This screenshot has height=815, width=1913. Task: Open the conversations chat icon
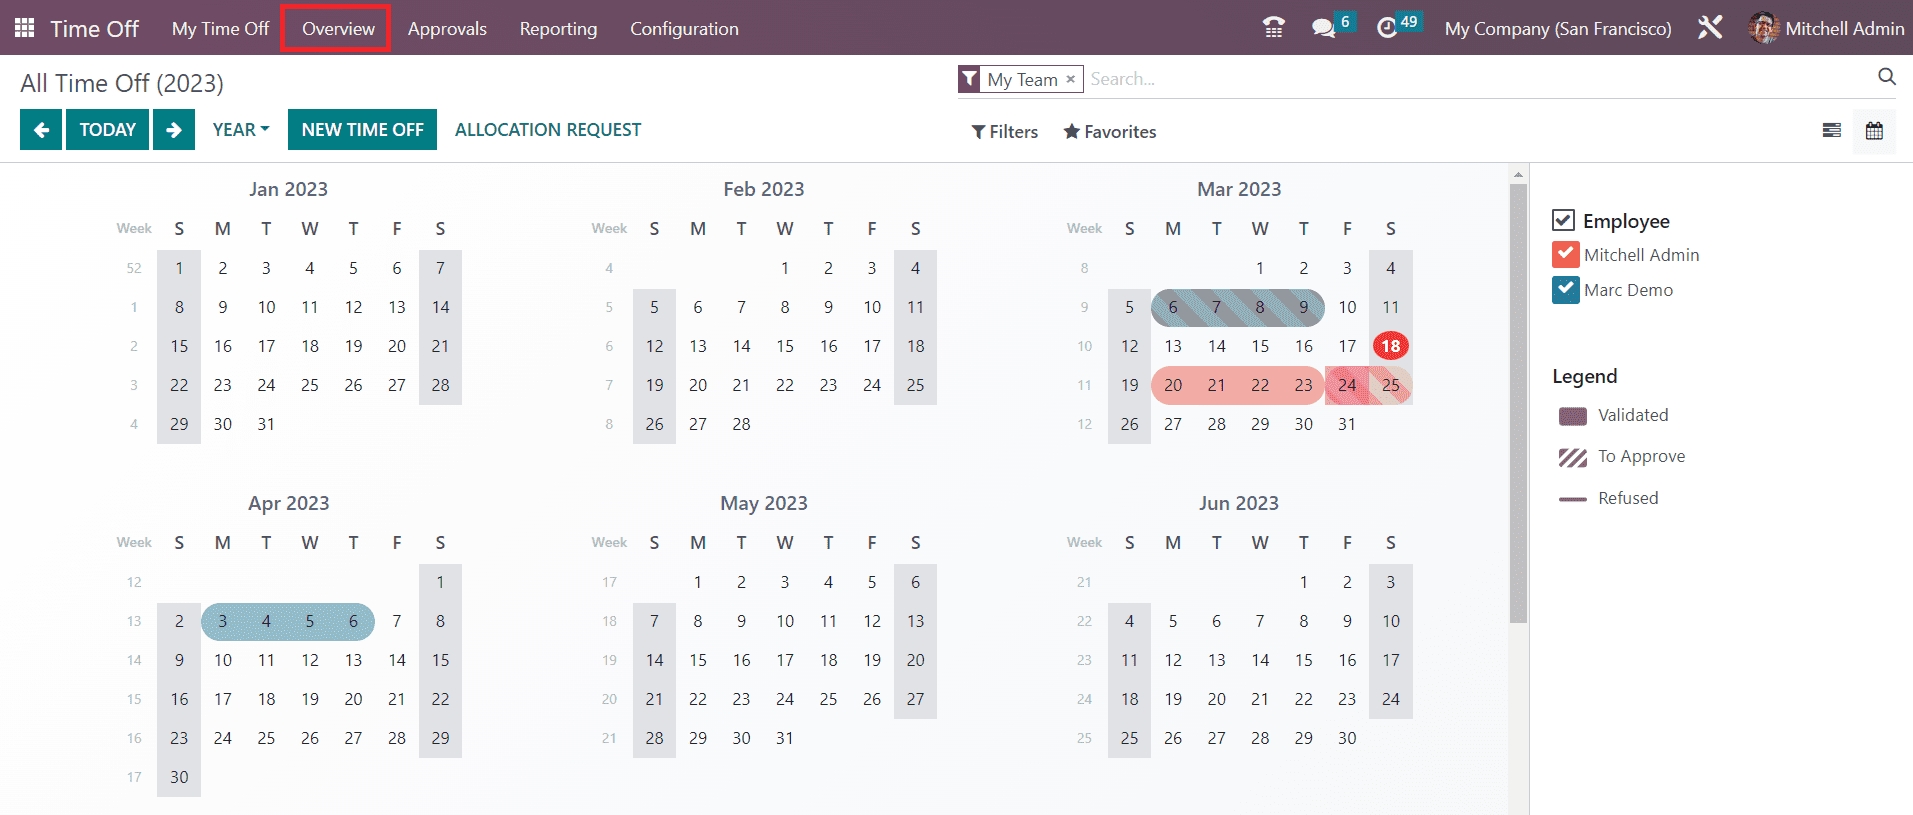coord(1323,28)
